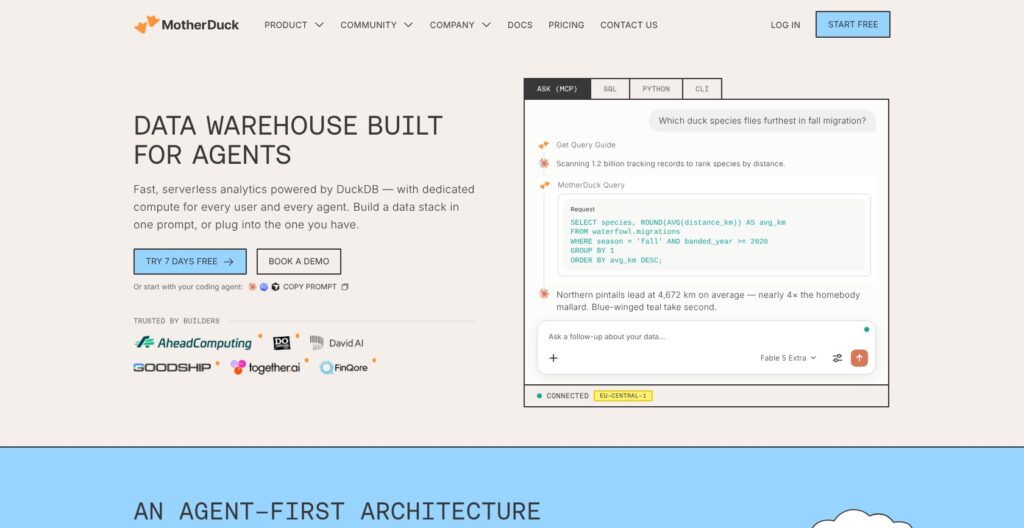Open the chat settings sliders icon
Viewport: 1024px width, 528px height.
pyautogui.click(x=837, y=358)
